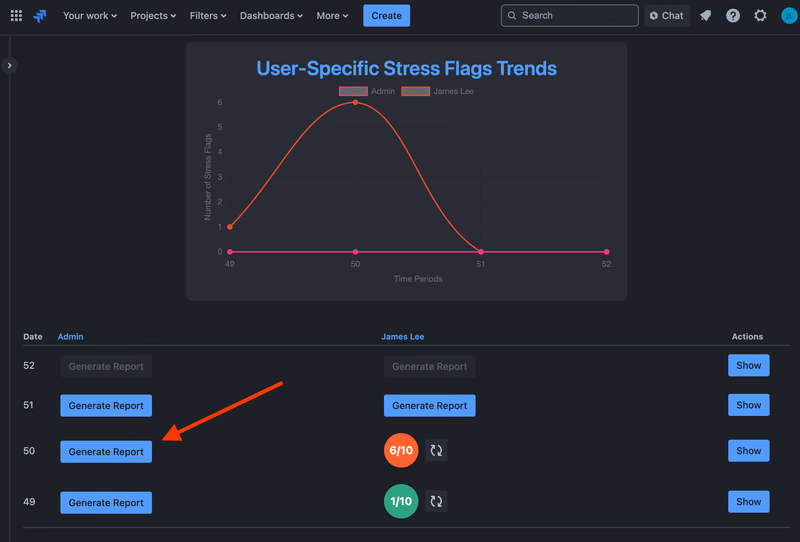Click Show for period 50
800x542 pixels.
748,451
